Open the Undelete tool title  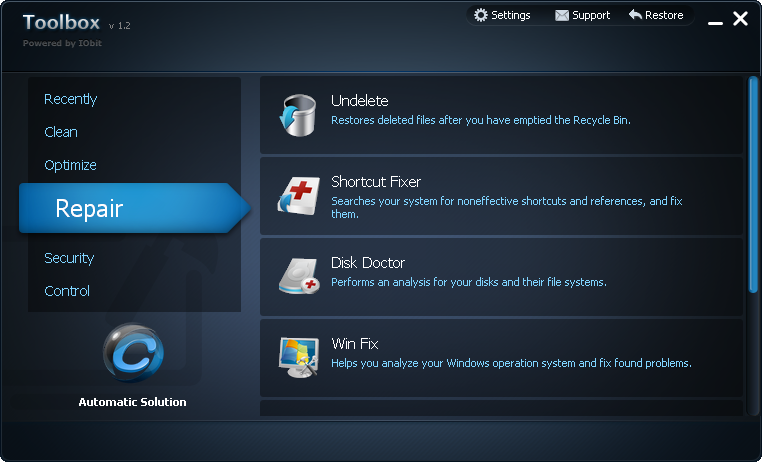360,101
